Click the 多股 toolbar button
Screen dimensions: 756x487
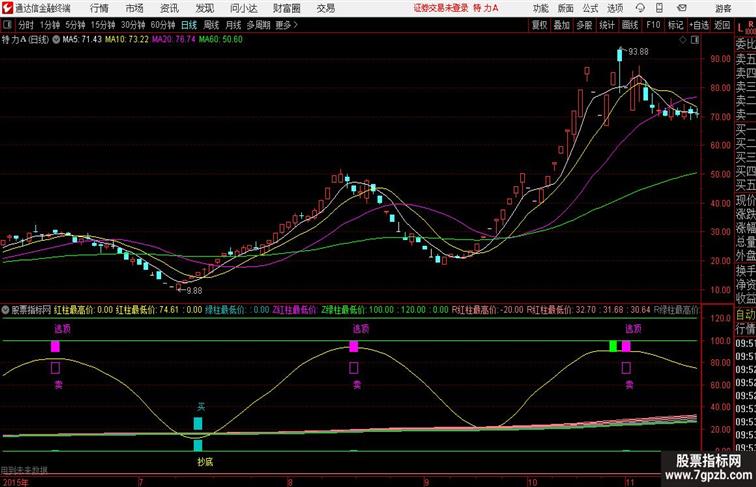point(584,25)
